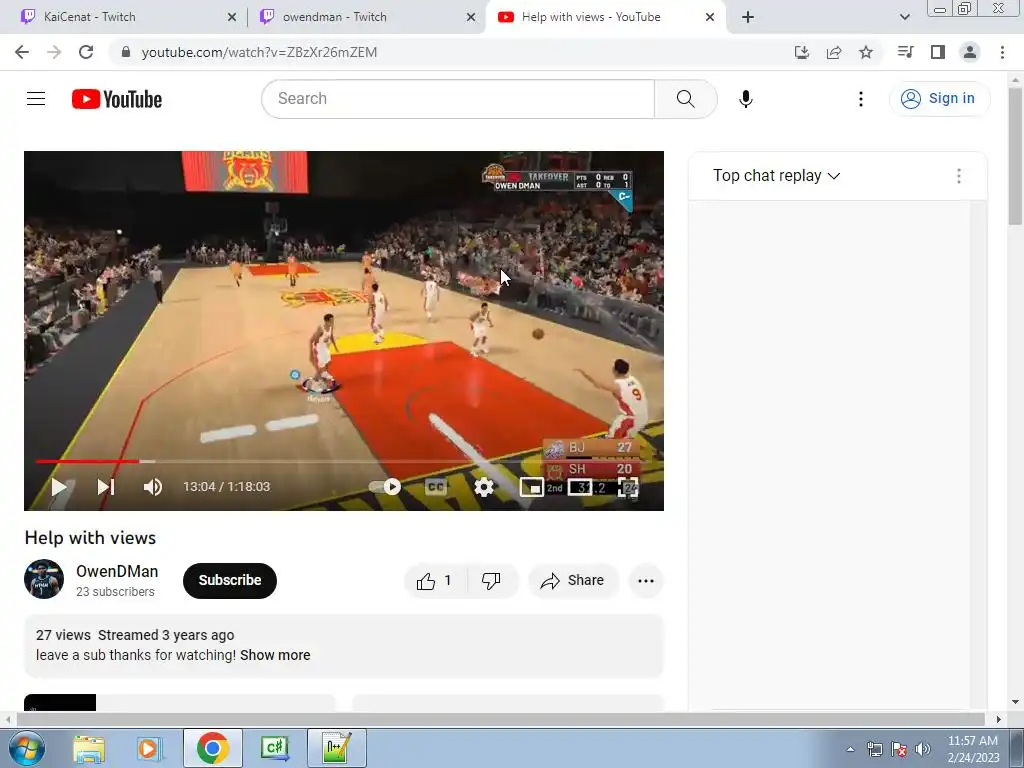This screenshot has width=1024, height=768.
Task: Close the owendman Twitch tab
Action: [471, 18]
